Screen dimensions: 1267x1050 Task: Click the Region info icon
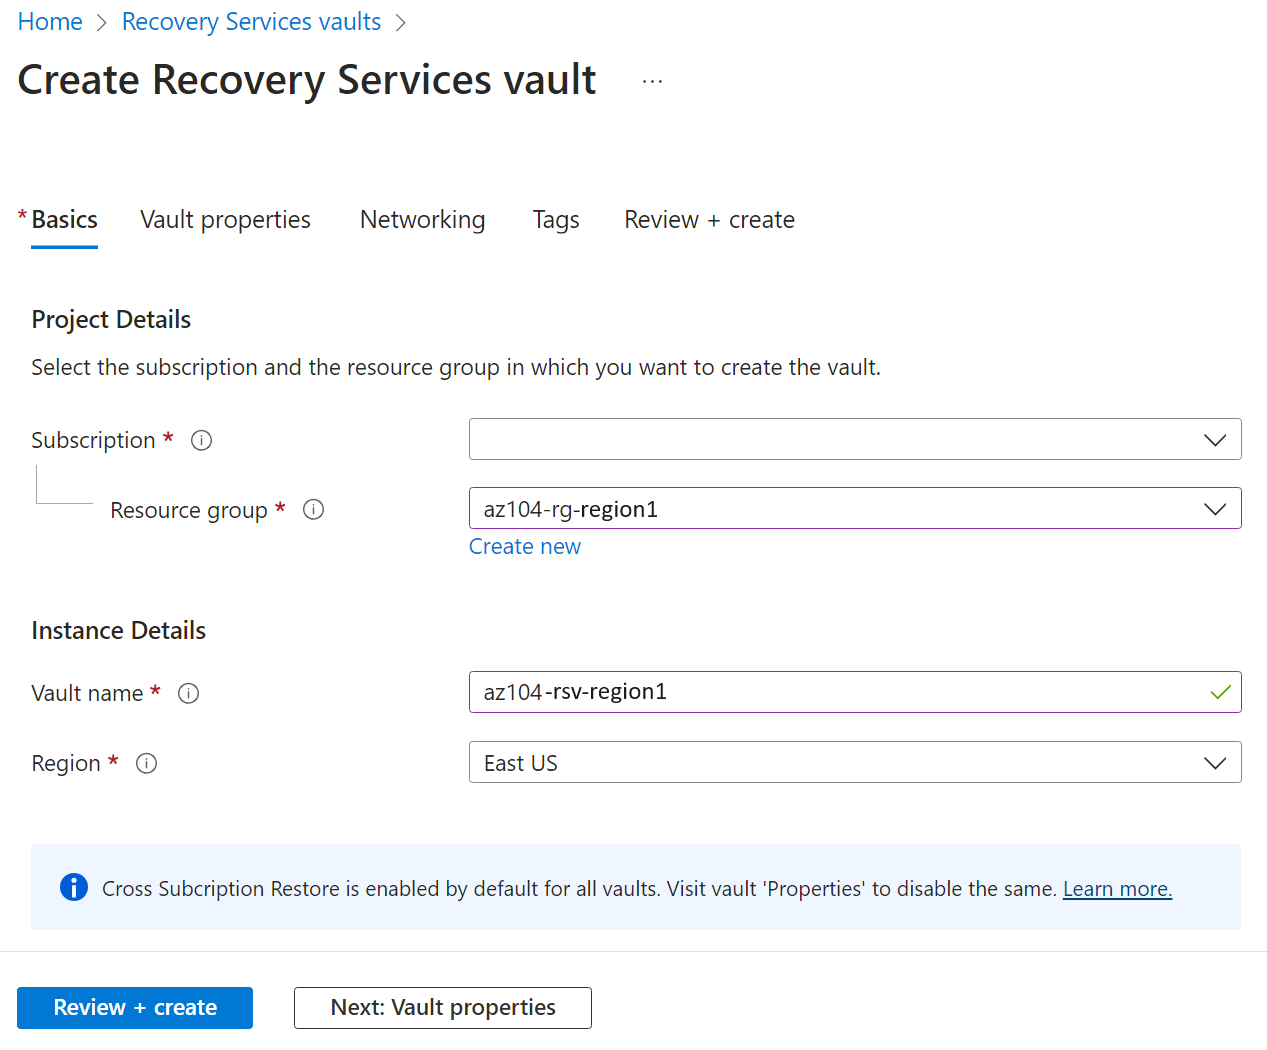click(146, 763)
